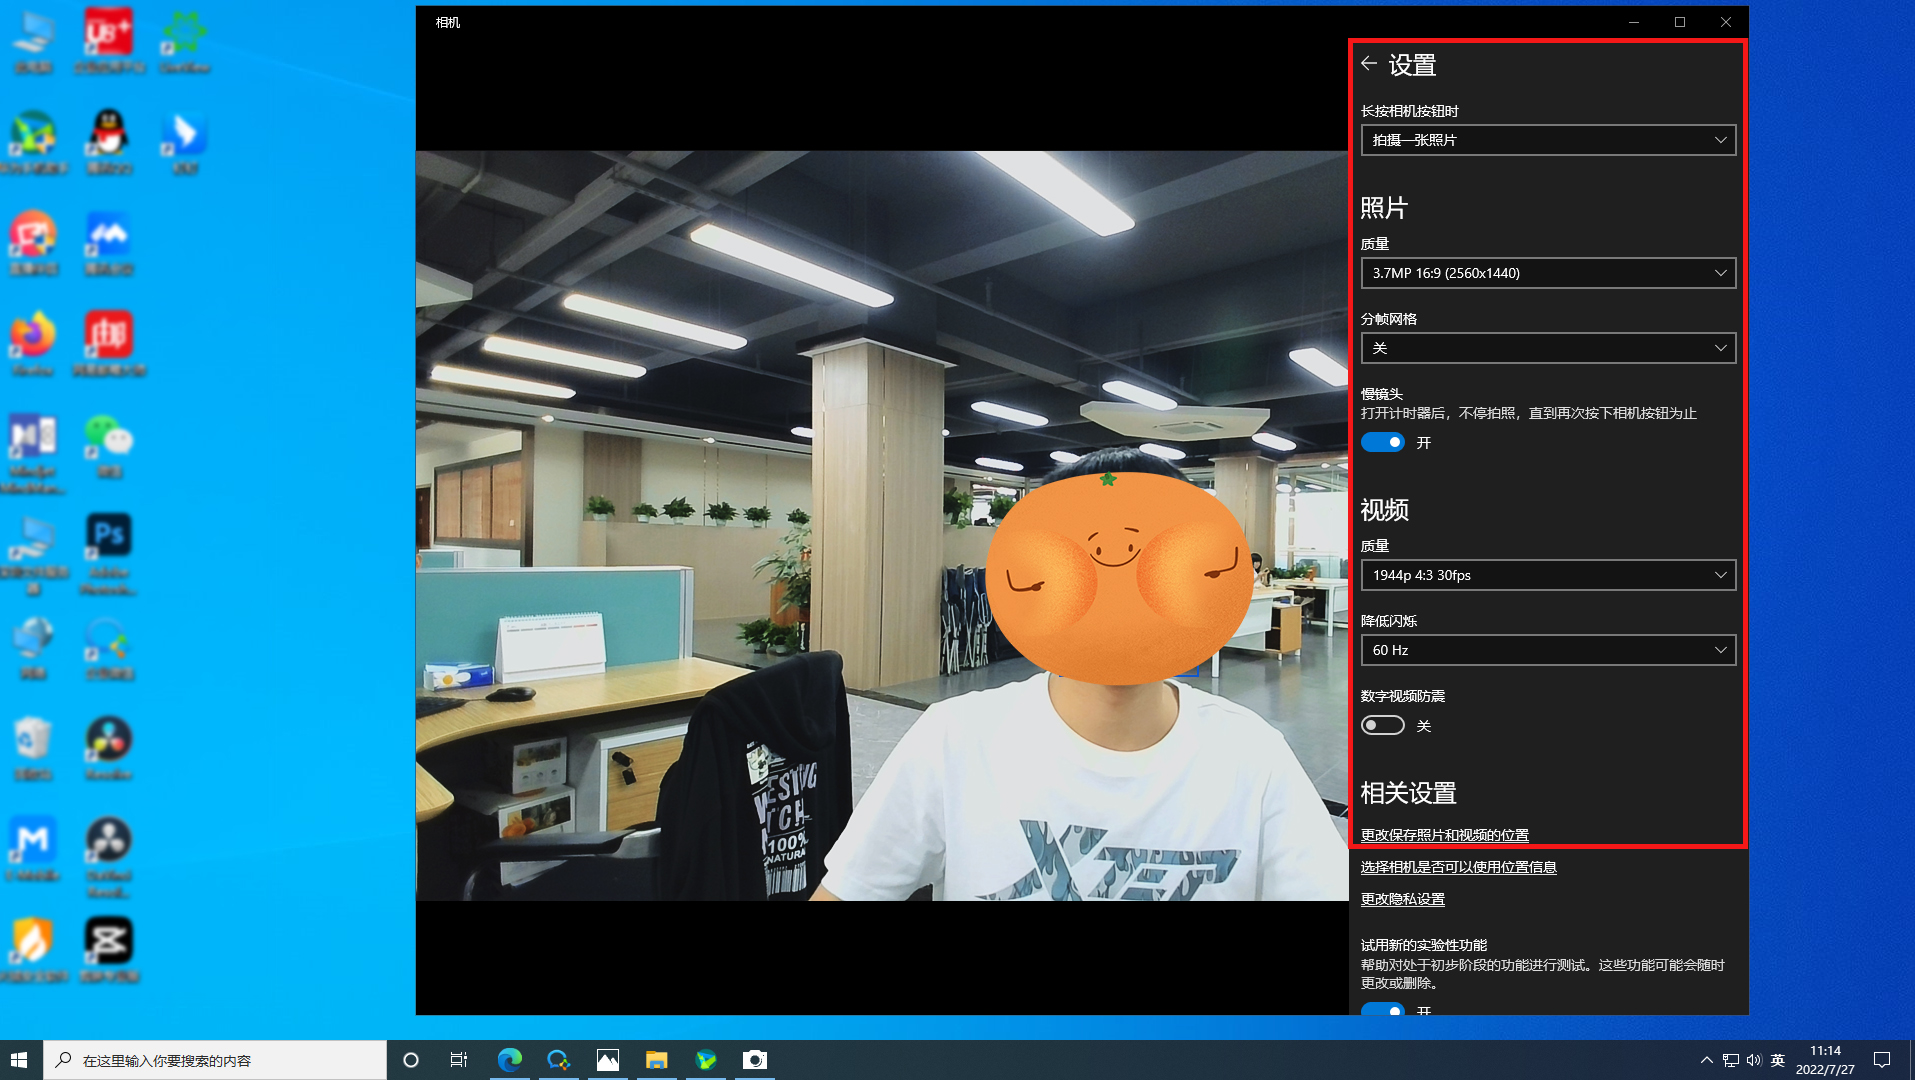The width and height of the screenshot is (1915, 1080).
Task: Enable the 数字视频防震 toggle
Action: pyautogui.click(x=1383, y=725)
